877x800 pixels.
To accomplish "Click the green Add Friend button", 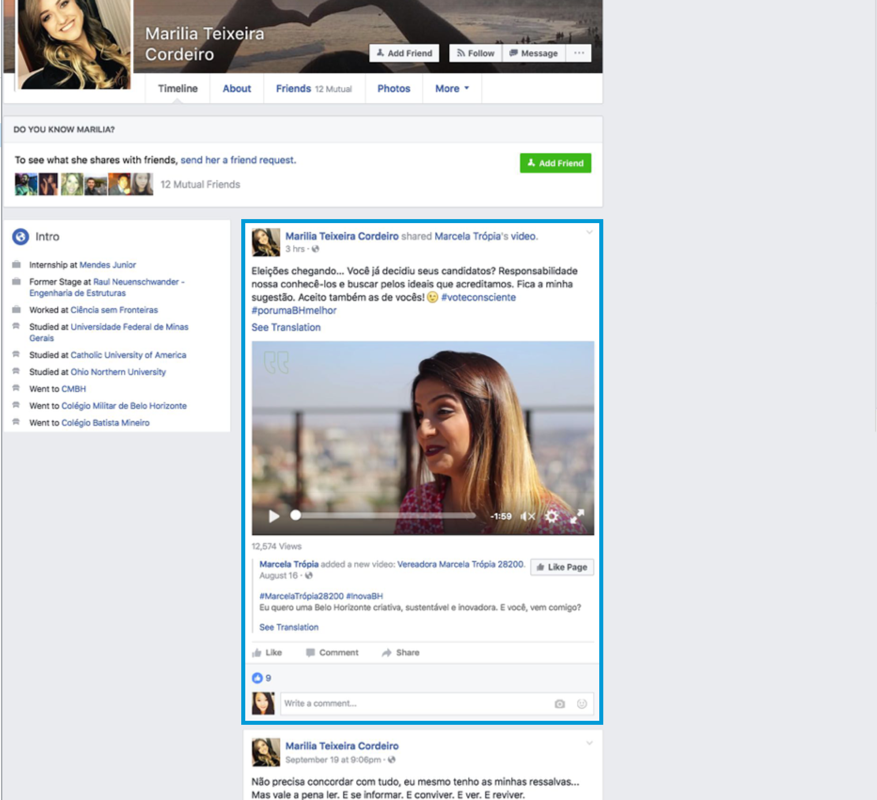I will coord(555,163).
